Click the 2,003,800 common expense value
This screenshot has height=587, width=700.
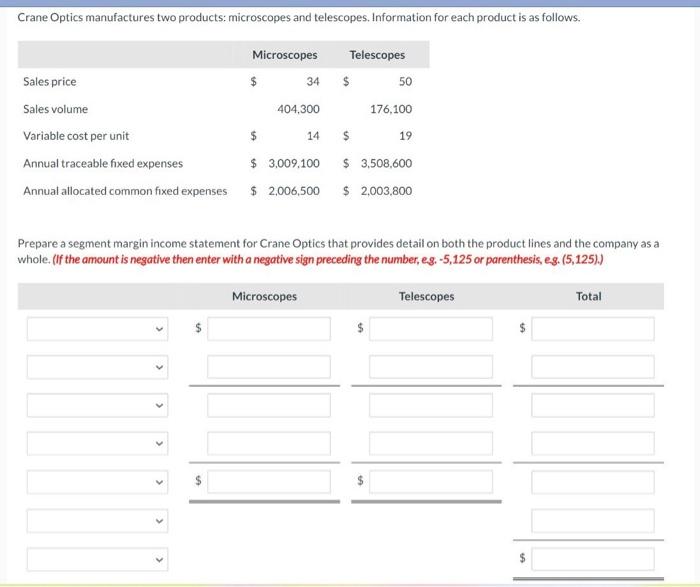(x=386, y=191)
